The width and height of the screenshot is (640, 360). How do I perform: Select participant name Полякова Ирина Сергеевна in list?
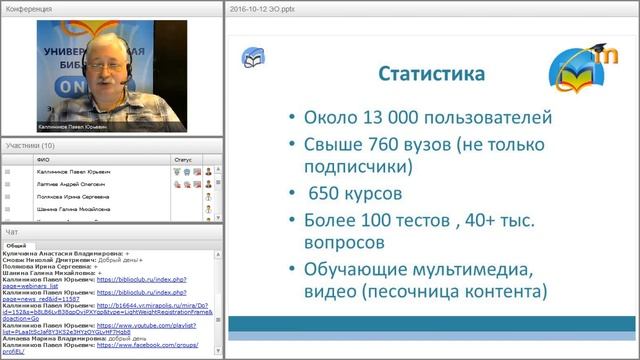point(73,197)
